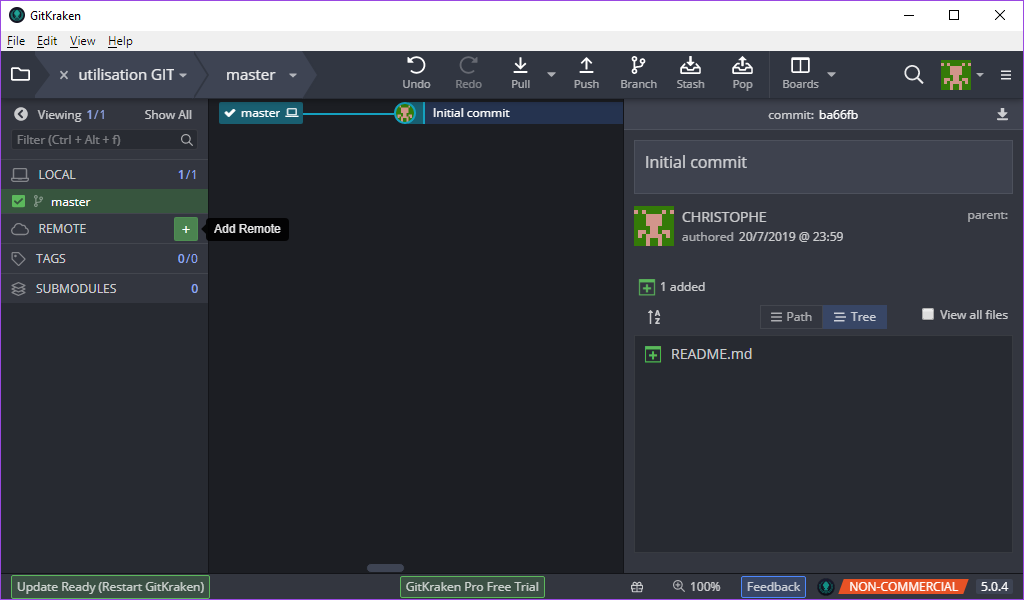Create a new Branch from toolbar
This screenshot has height=600, width=1024.
coord(638,73)
